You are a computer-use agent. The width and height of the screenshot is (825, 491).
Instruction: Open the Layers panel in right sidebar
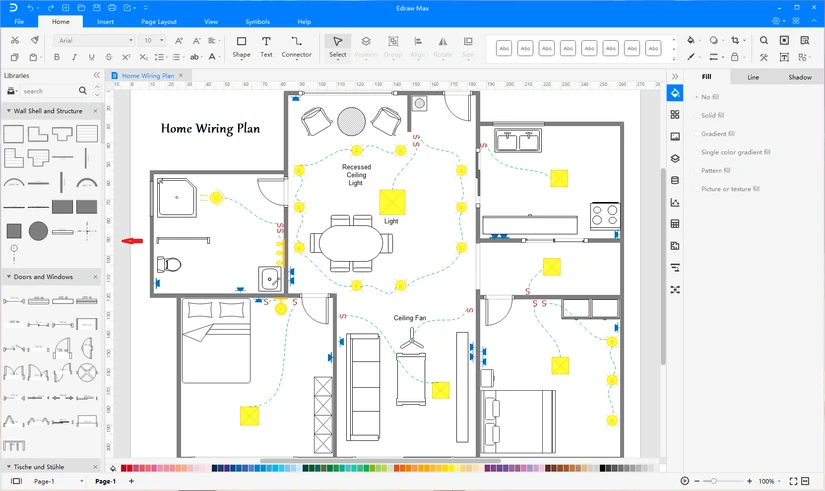pyautogui.click(x=675, y=158)
